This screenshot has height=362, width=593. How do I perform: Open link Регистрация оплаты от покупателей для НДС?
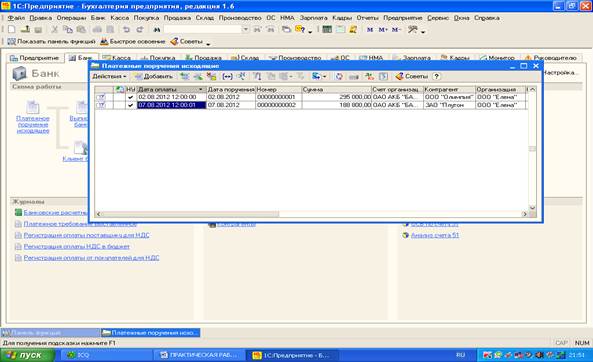pos(91,258)
